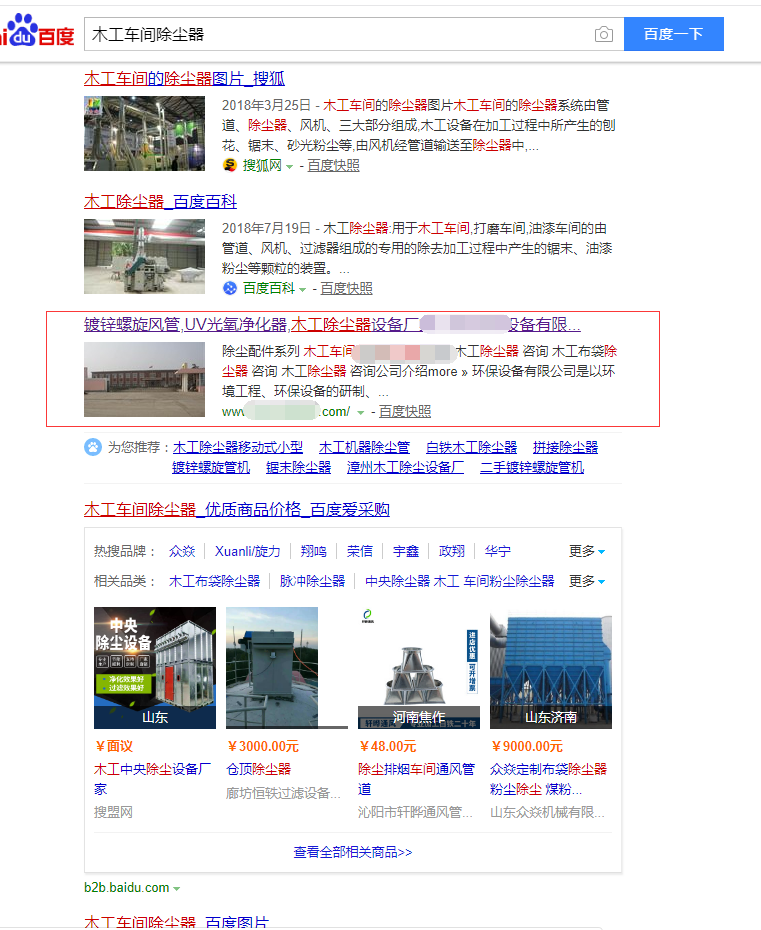Click the ¥9000.00元 price
761x930 pixels.
coord(527,746)
